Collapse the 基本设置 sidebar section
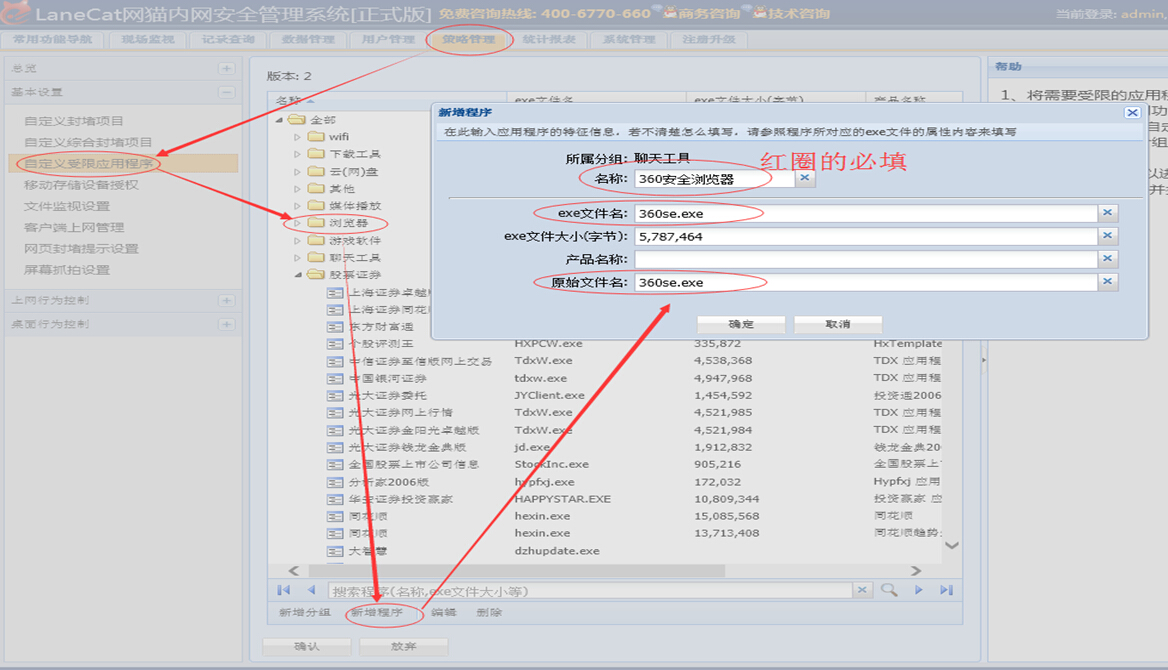Screen dimensions: 1168x670 (227, 92)
